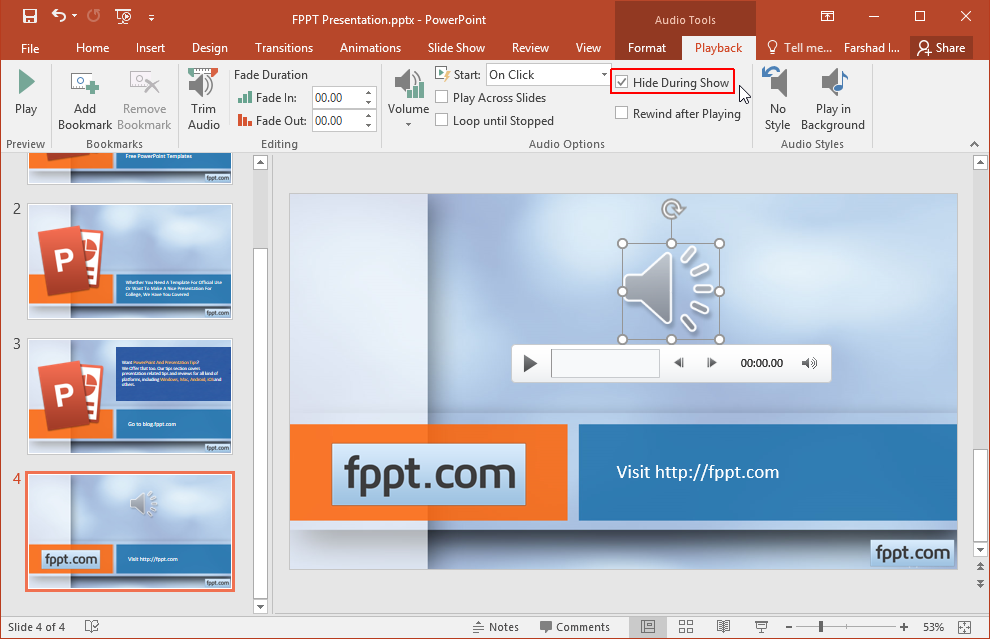
Task: Click Remove Bookmark
Action: 144,100
